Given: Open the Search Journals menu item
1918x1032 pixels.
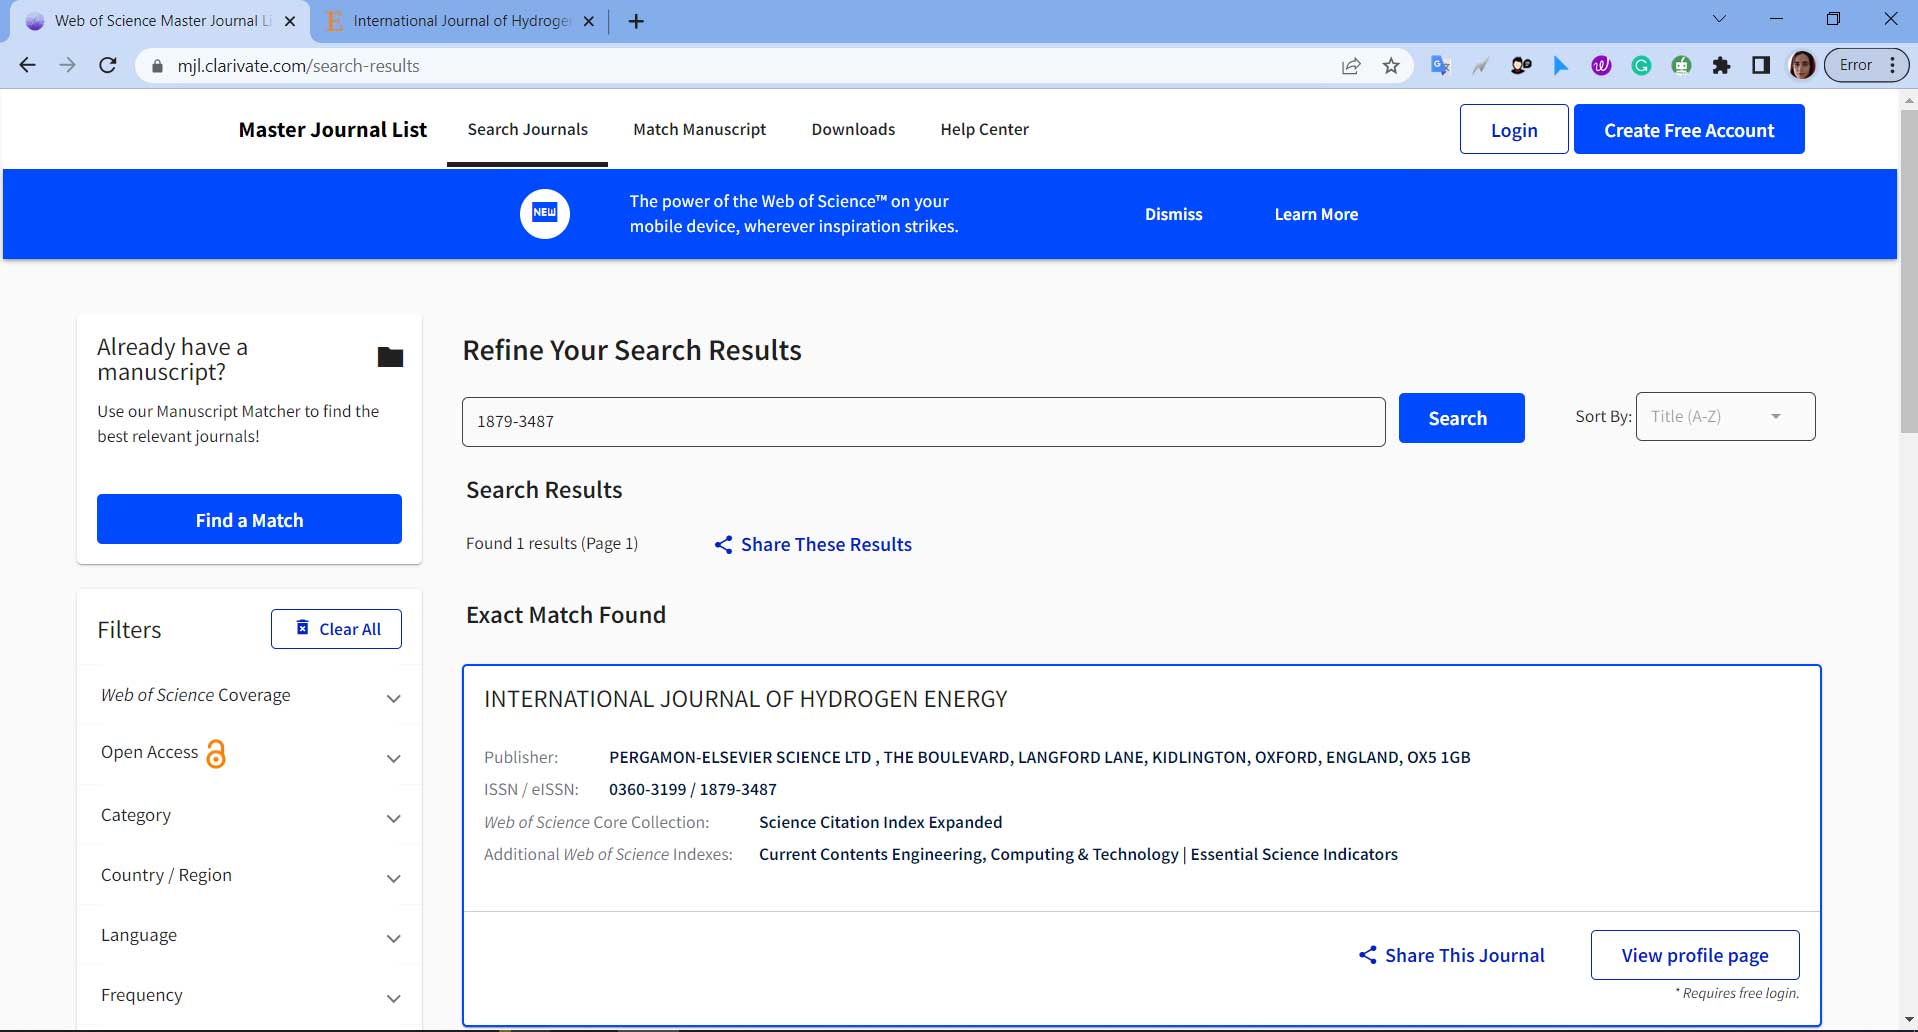Looking at the screenshot, I should click(x=527, y=129).
